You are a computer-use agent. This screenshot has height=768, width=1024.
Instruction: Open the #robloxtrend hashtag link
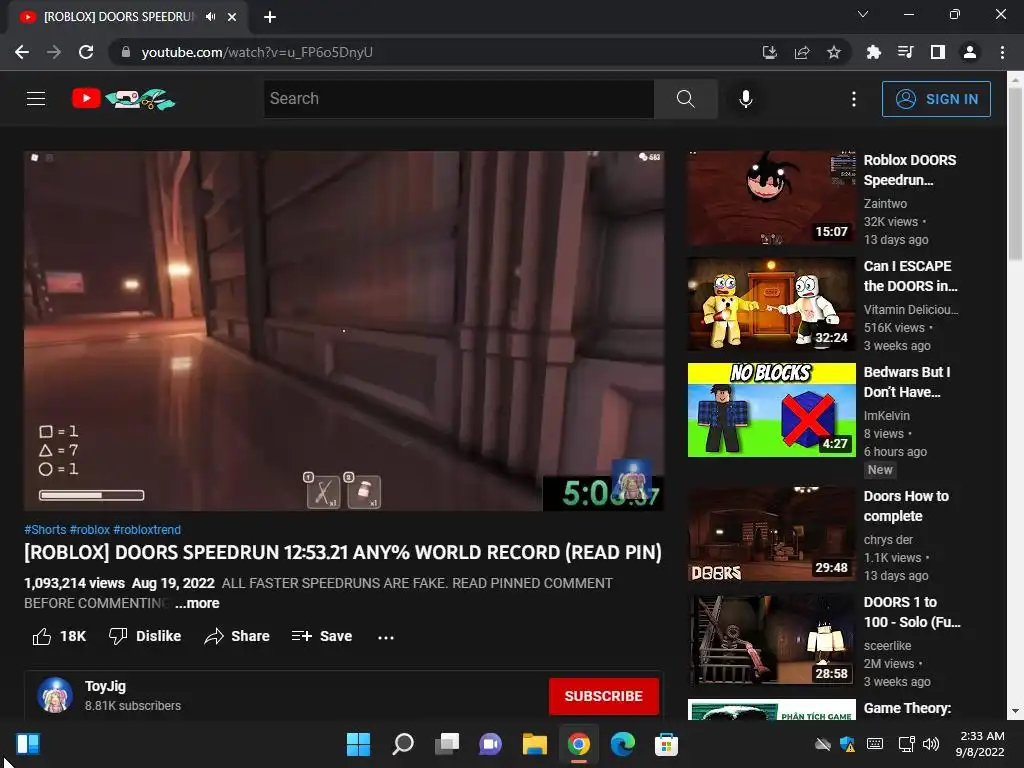(147, 530)
